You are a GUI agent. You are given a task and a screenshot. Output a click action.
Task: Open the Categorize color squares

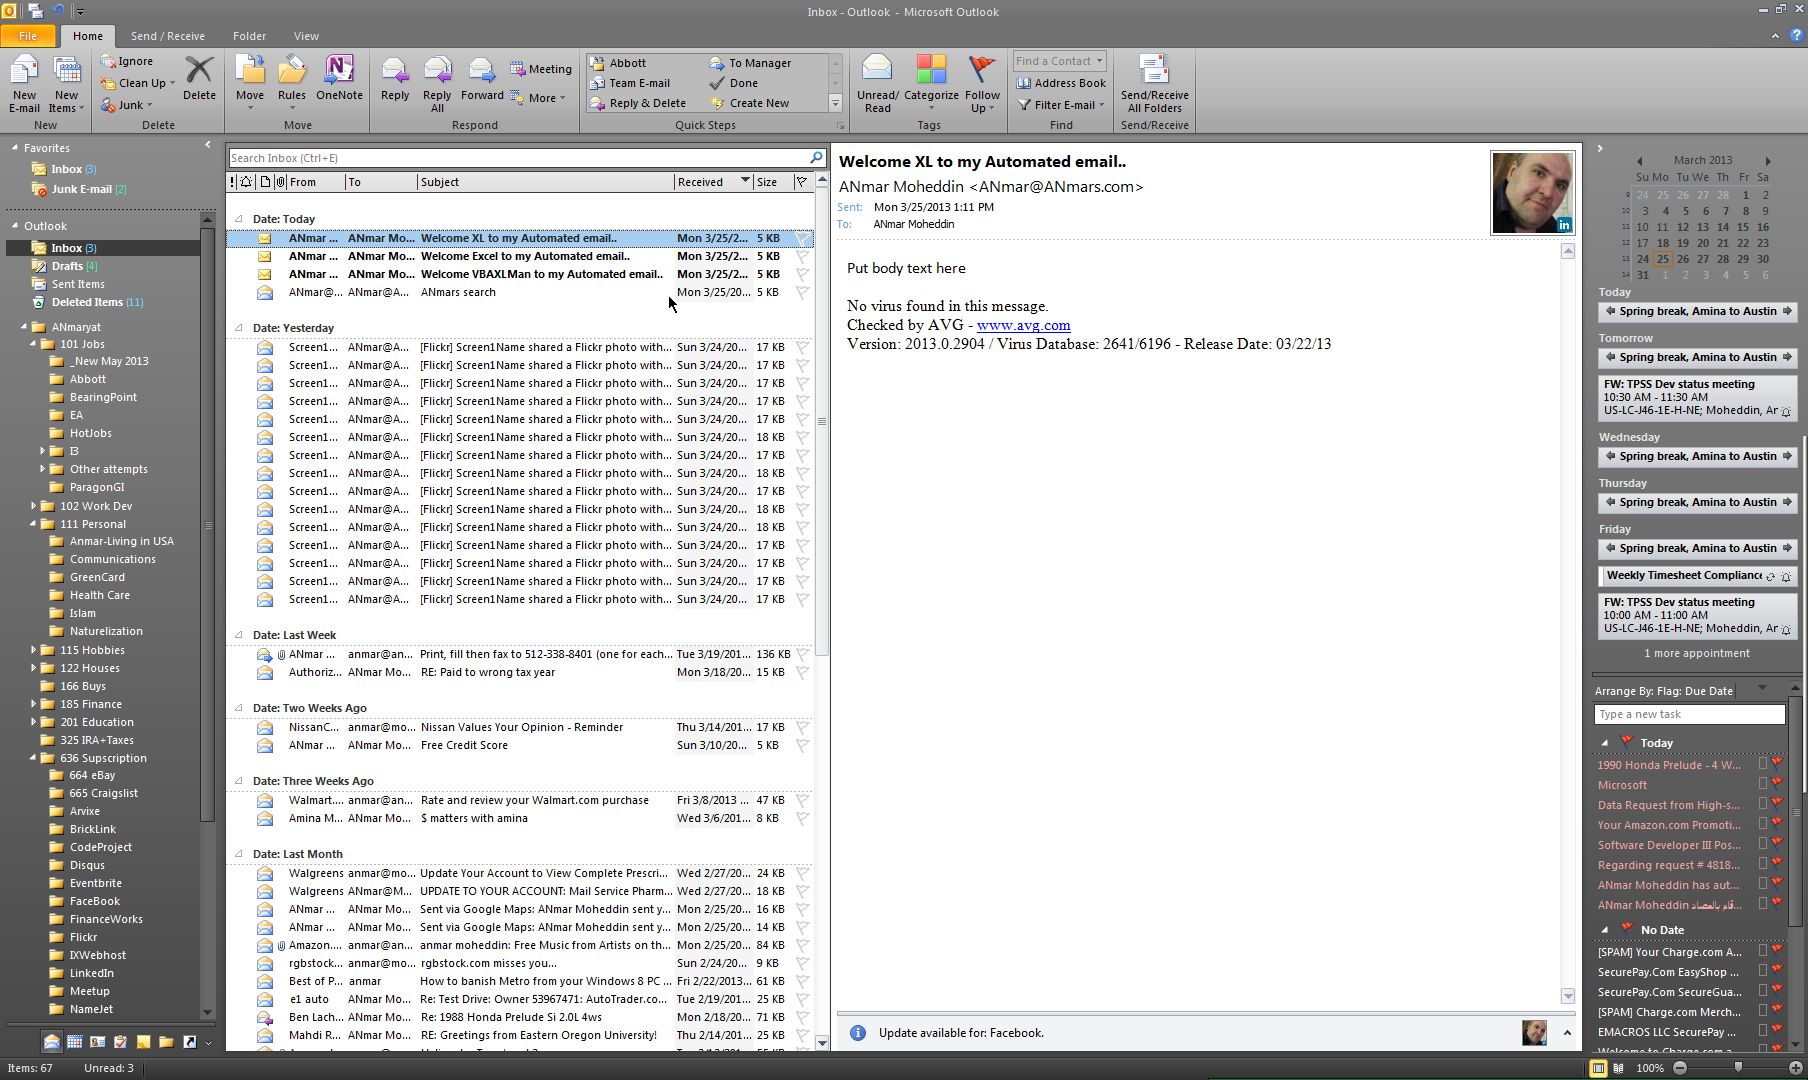coord(931,69)
